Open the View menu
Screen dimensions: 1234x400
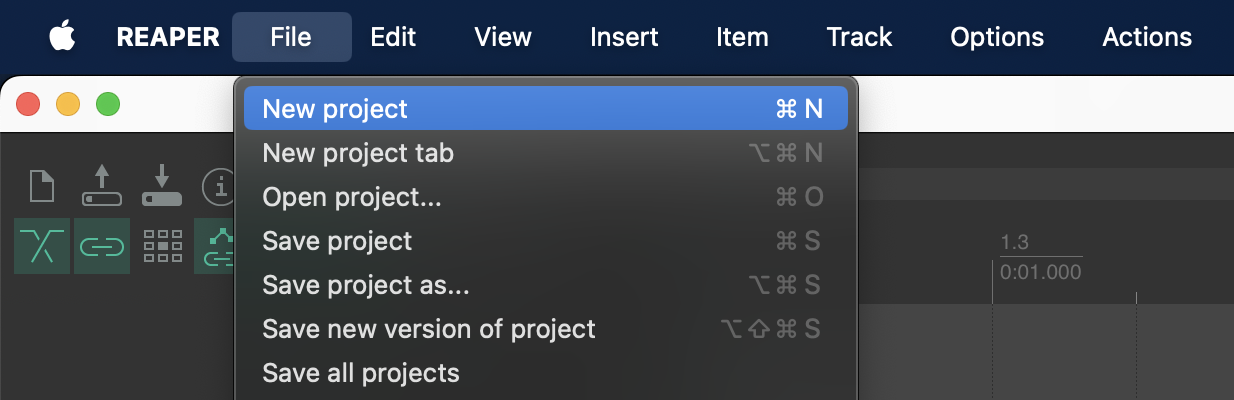tap(503, 38)
